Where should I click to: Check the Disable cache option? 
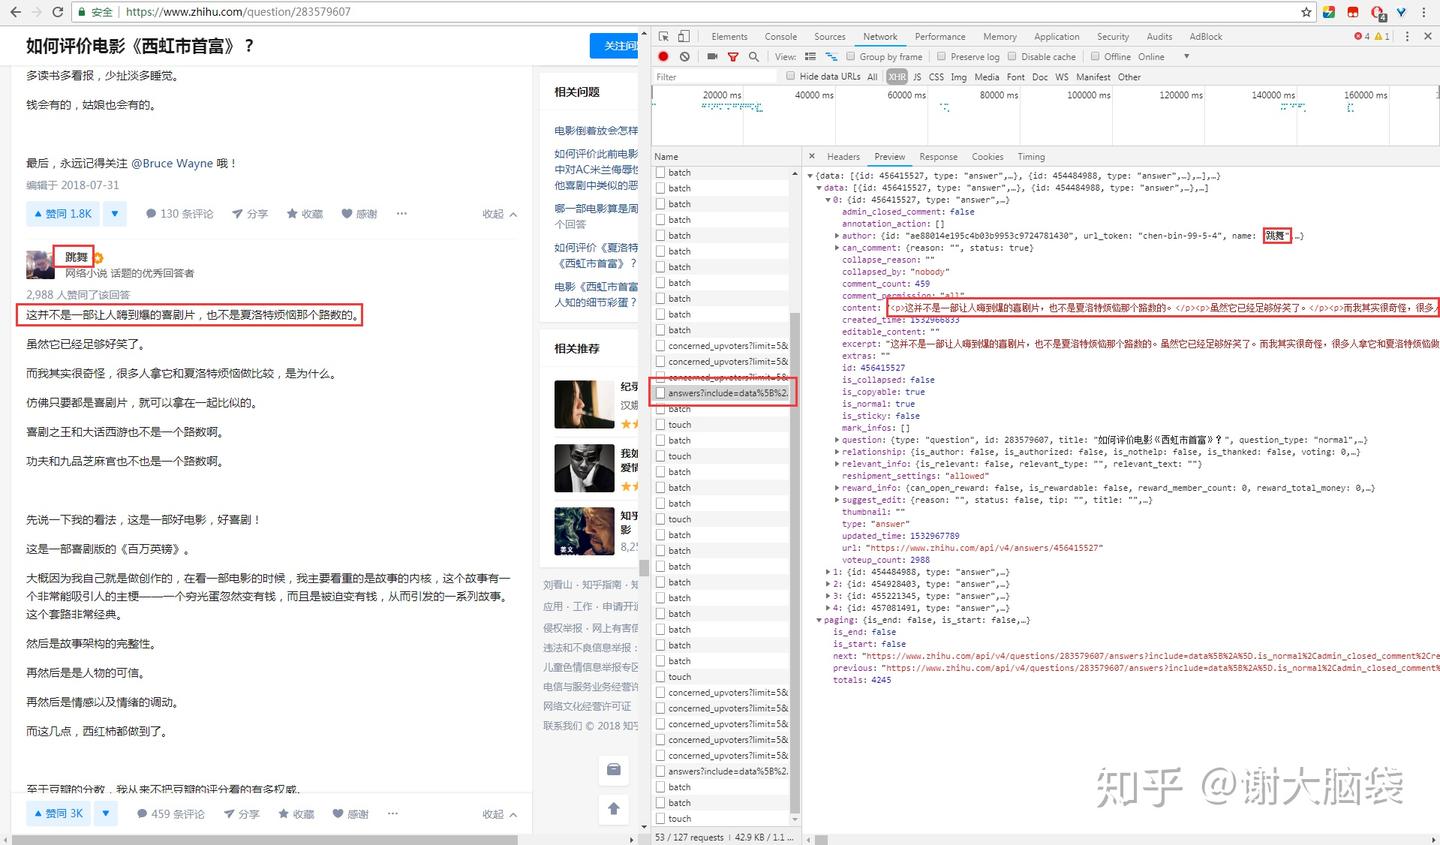[x=1014, y=56]
